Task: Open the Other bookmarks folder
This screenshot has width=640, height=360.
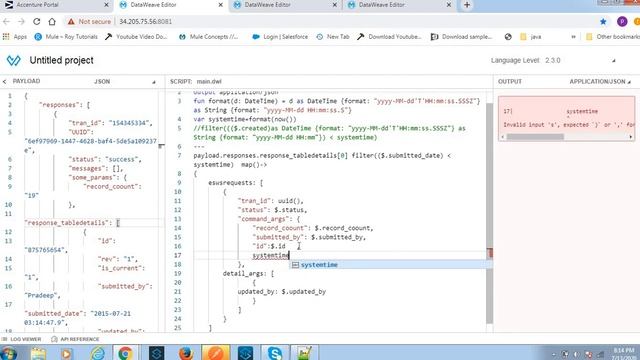Action: click(x=613, y=37)
